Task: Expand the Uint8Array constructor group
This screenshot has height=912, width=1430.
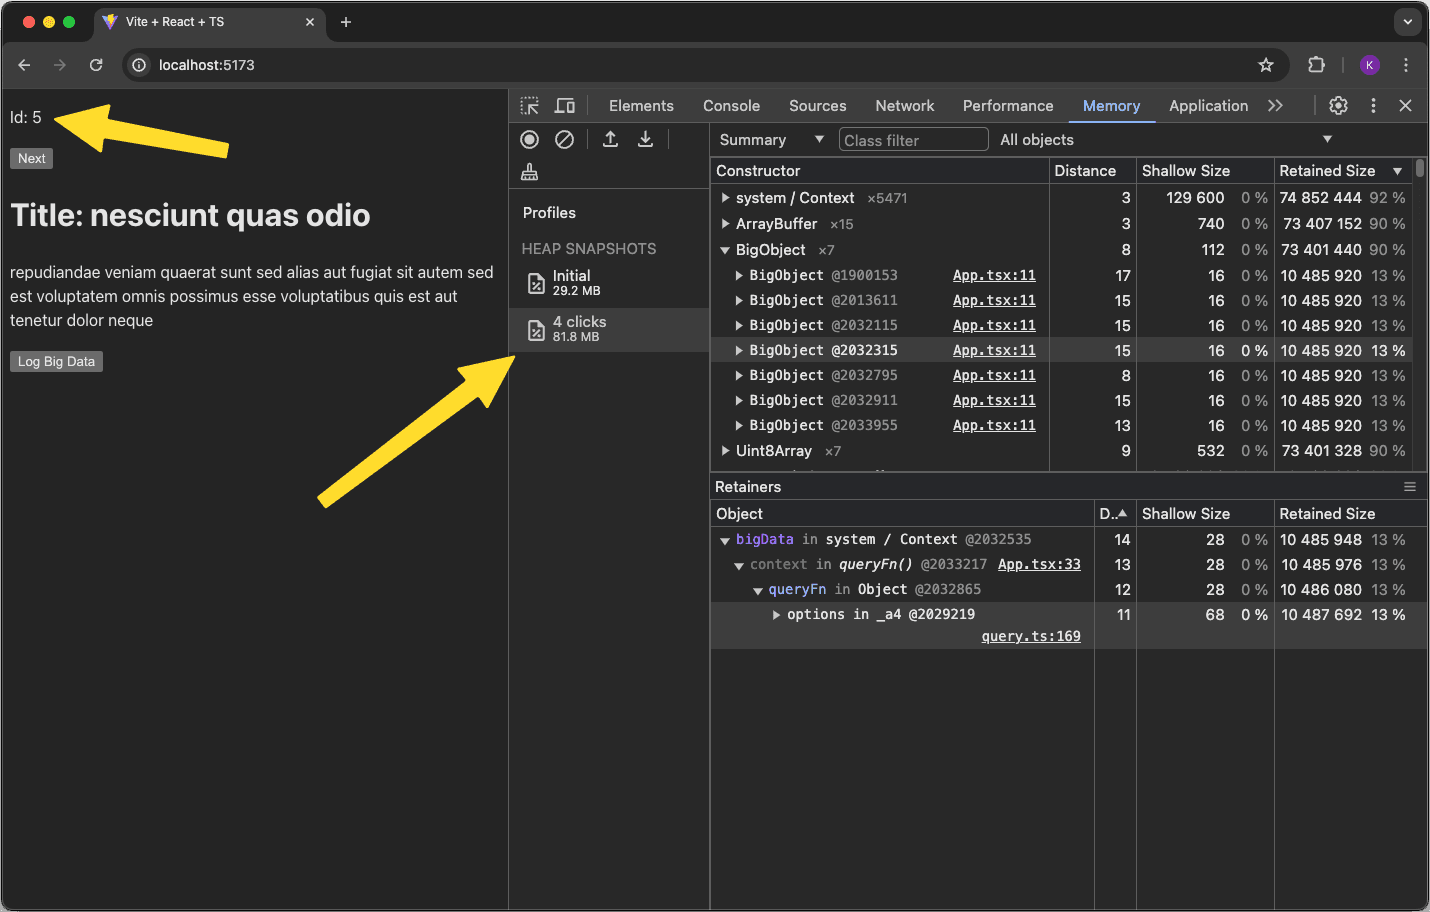Action: 726,450
